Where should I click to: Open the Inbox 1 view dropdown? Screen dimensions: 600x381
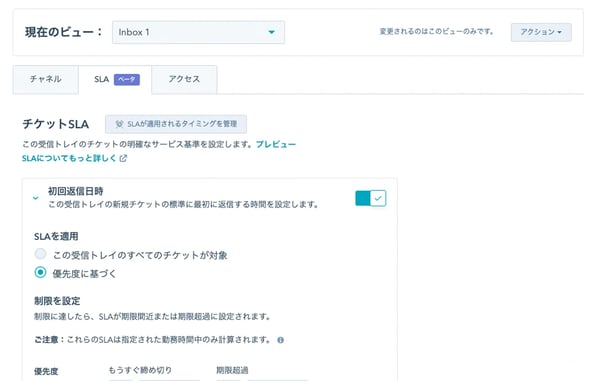pyautogui.click(x=198, y=32)
